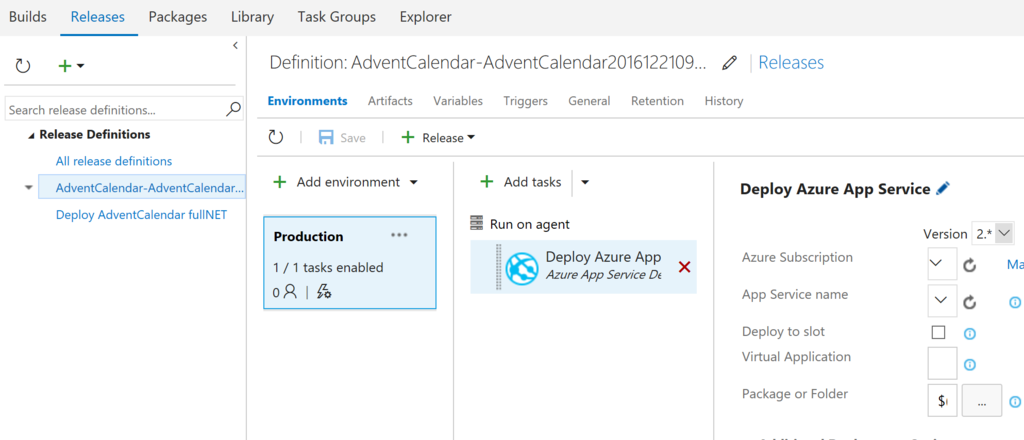Expand the Add environment dropdown arrow

pos(413,183)
